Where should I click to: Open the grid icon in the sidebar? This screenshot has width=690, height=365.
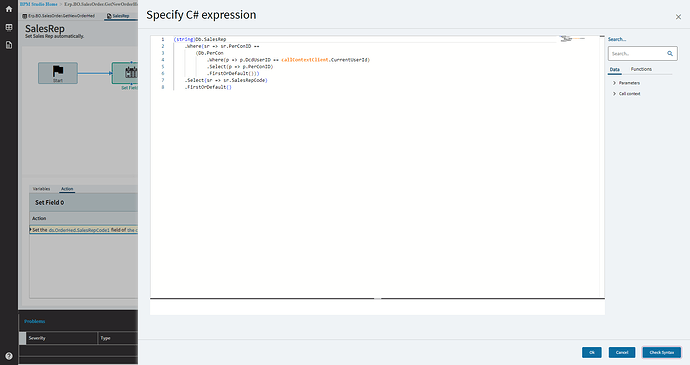tap(8, 27)
